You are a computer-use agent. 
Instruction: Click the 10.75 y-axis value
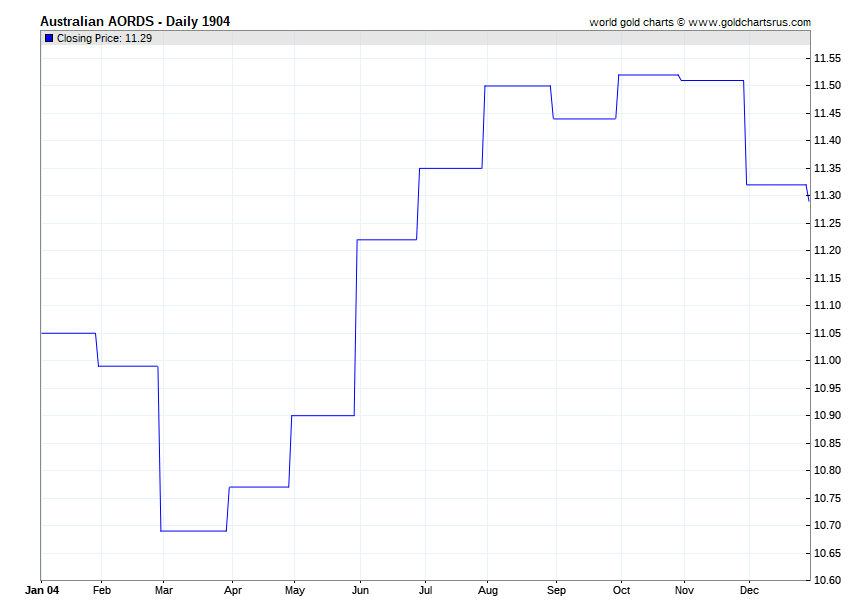[x=827, y=498]
